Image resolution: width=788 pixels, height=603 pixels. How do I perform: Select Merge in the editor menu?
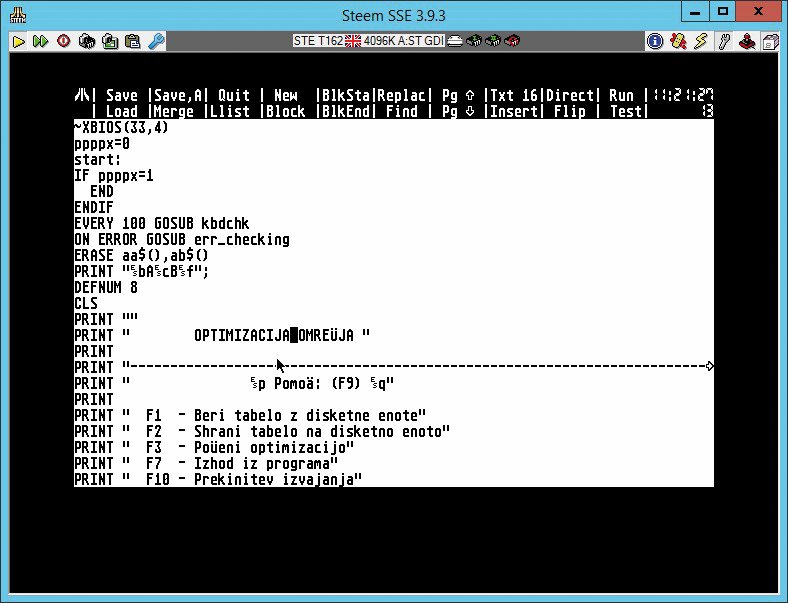[x=173, y=111]
